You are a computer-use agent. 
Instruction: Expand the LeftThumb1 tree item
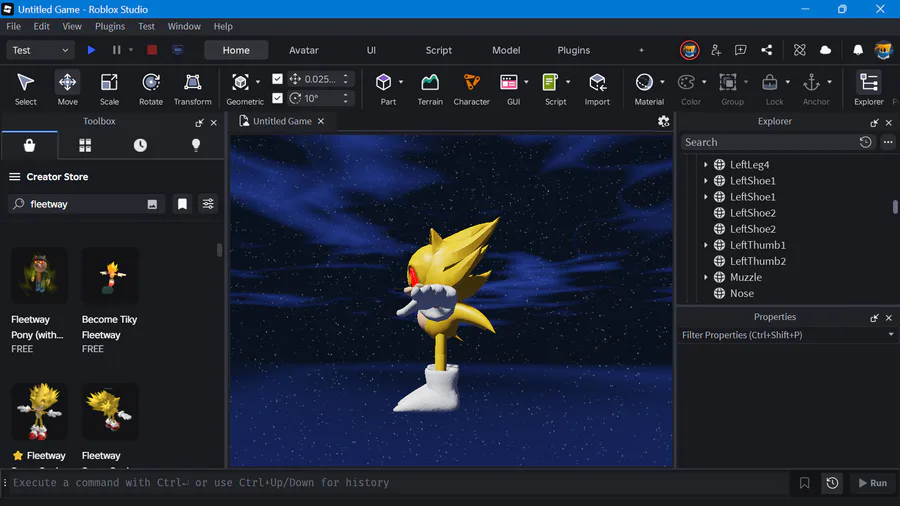(x=705, y=245)
